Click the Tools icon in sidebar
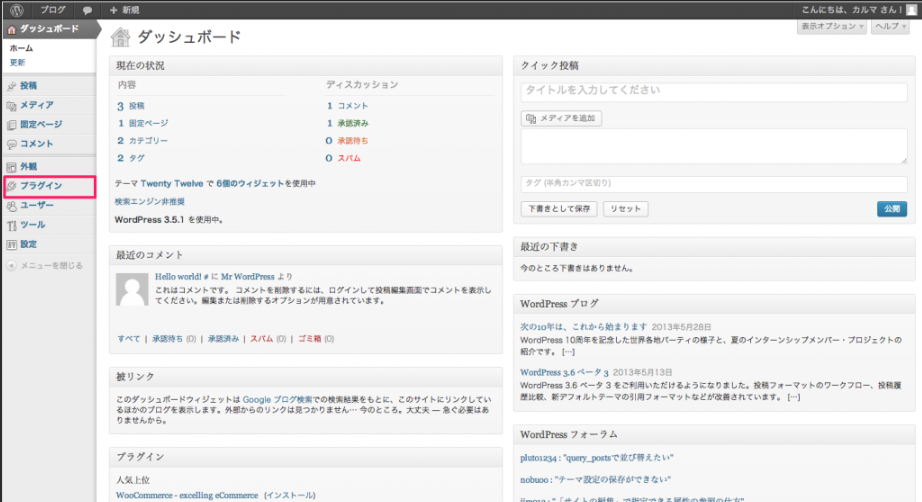The width and height of the screenshot is (922, 502). pyautogui.click(x=11, y=225)
